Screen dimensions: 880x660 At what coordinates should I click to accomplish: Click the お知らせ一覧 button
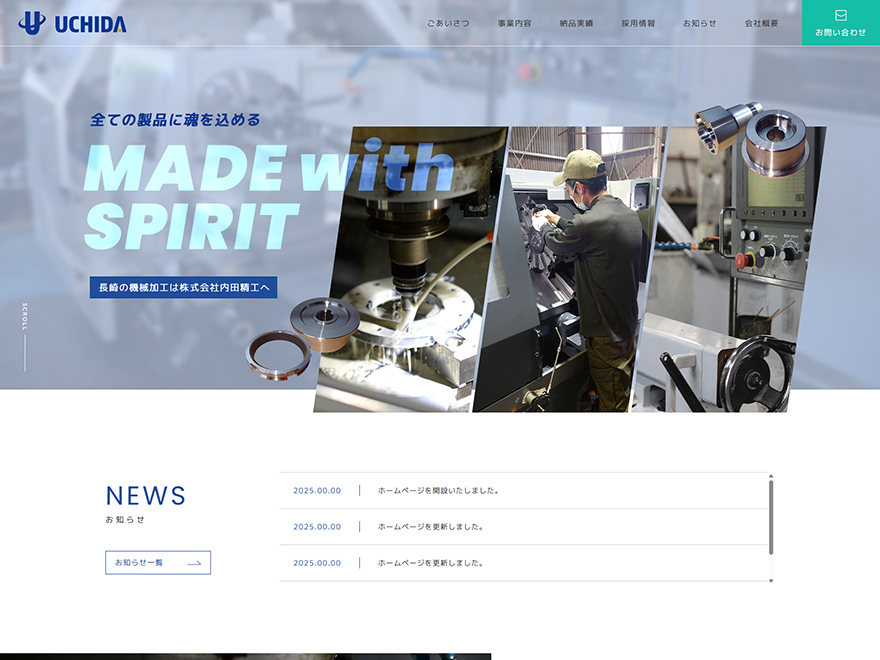157,563
